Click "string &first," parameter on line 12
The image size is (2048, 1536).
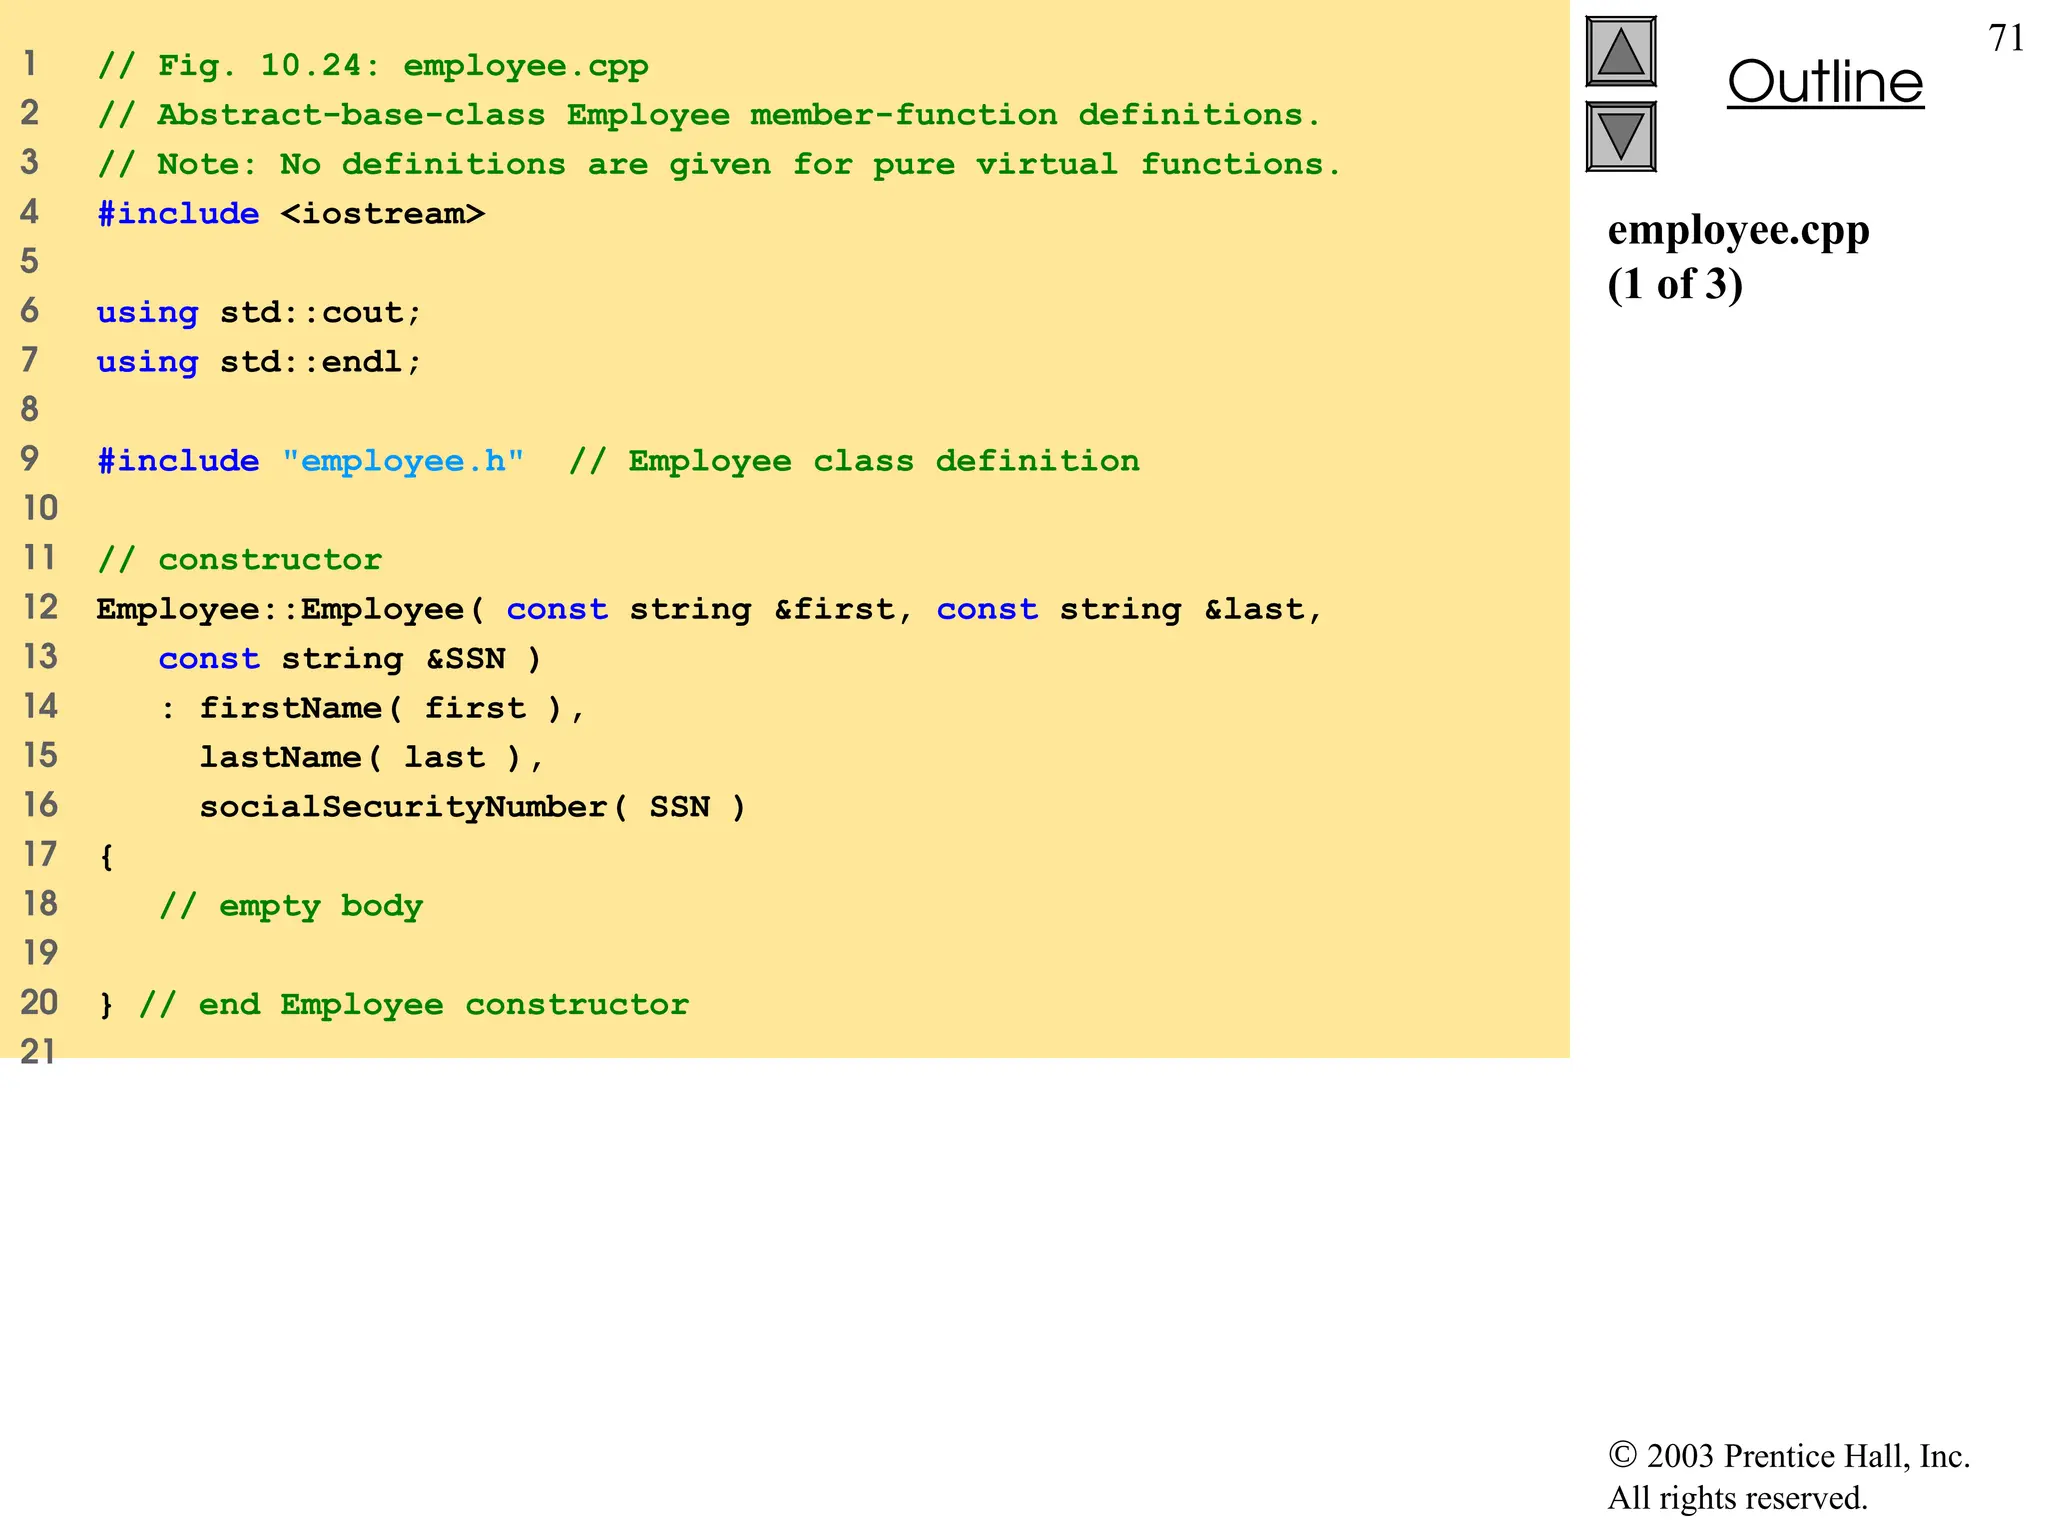(x=771, y=610)
